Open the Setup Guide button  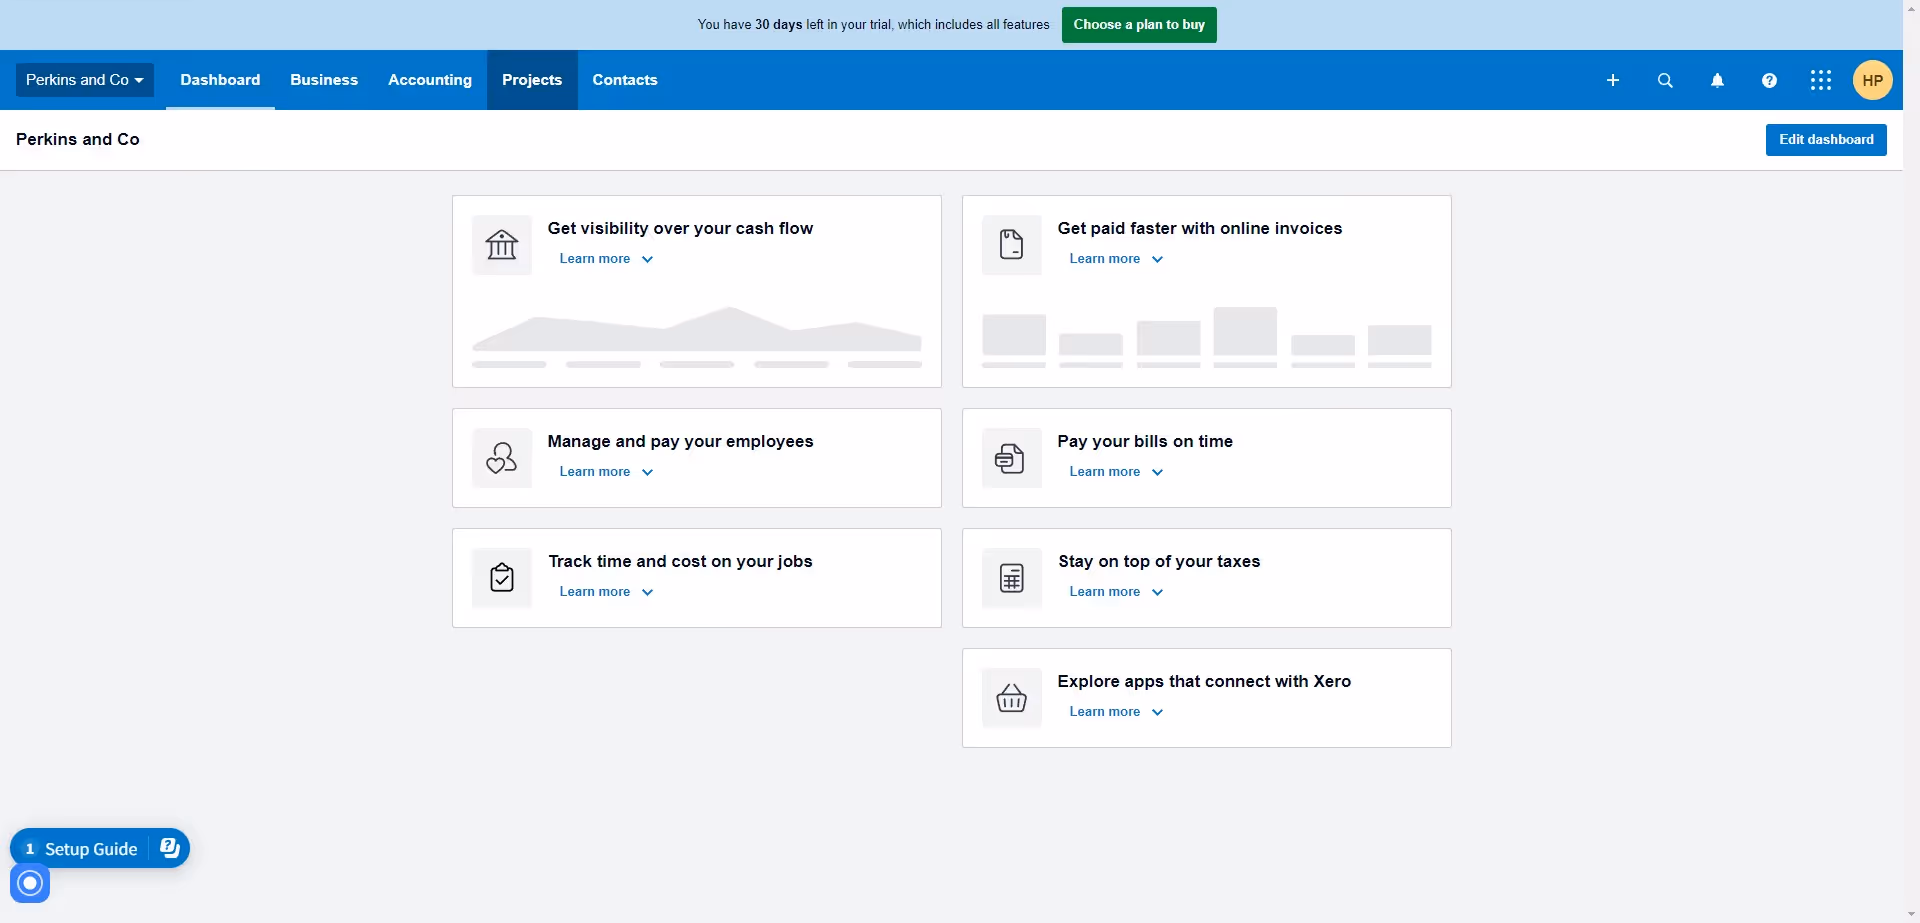(x=100, y=848)
